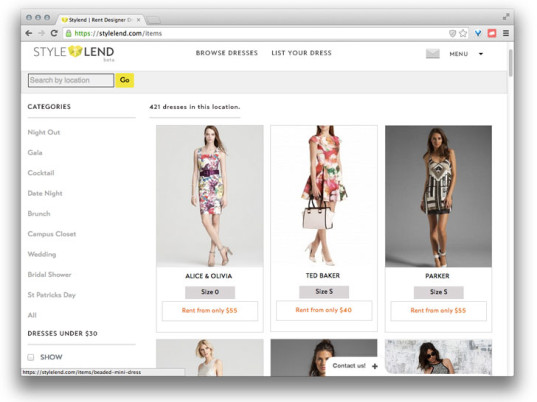
Task: Open the blonde model dress thumbnail
Action: tap(210, 357)
